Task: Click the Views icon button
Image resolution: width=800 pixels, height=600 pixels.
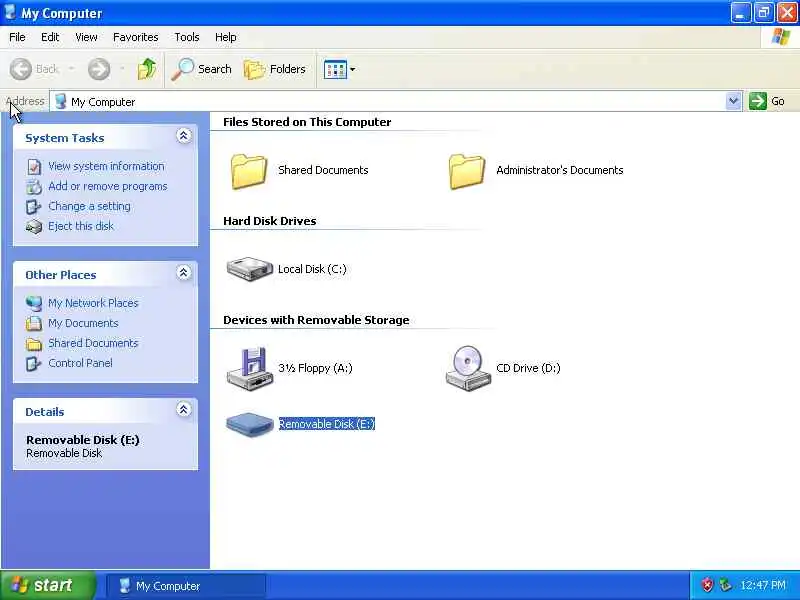Action: pyautogui.click(x=335, y=69)
